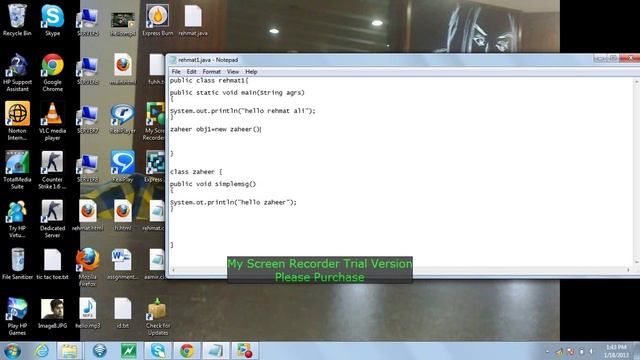Click the line 'zaheer obj1=new zaheer()'
Image resolution: width=640 pixels, height=360 pixels.
coord(215,129)
